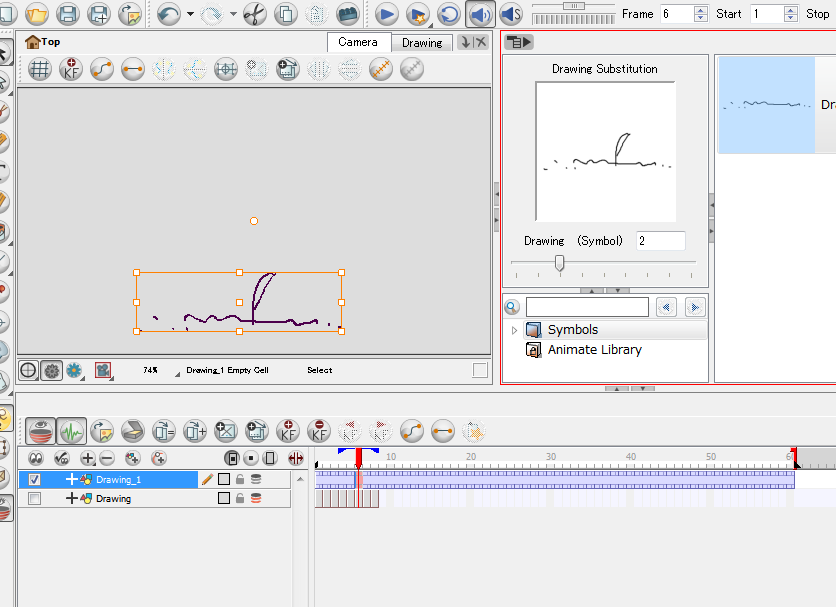Viewport: 836px width, 607px height.
Task: Decrease the Start value with down stepper
Action: point(791,18)
